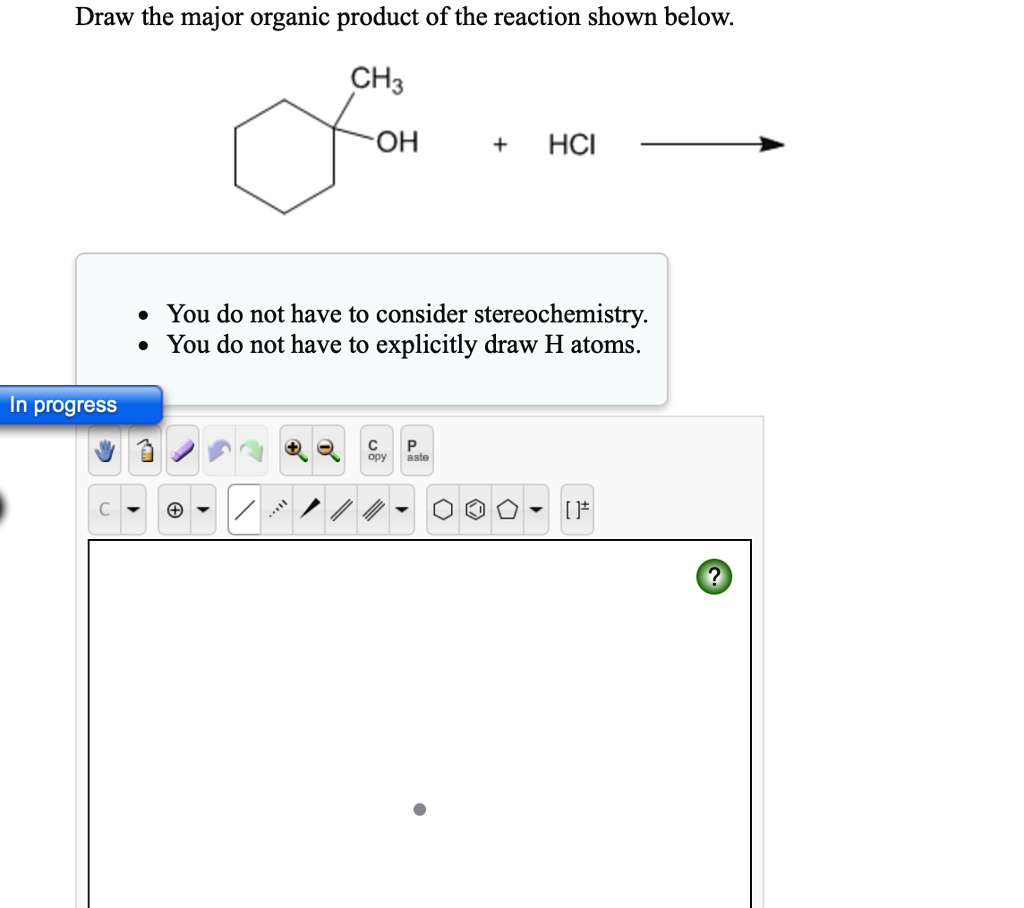Select the wedge bond tool

tap(309, 509)
